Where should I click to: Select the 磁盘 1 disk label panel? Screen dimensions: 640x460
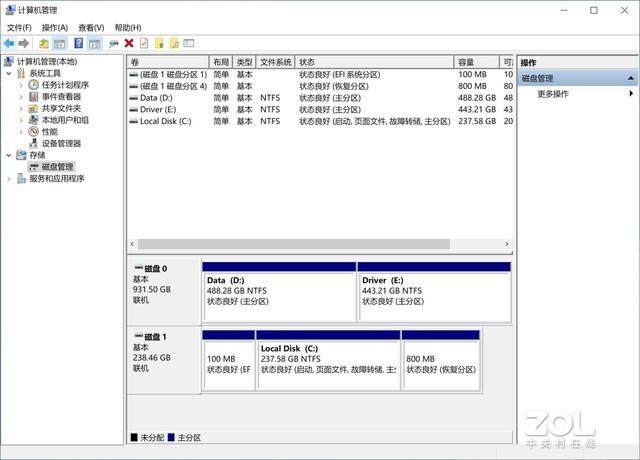(x=164, y=360)
